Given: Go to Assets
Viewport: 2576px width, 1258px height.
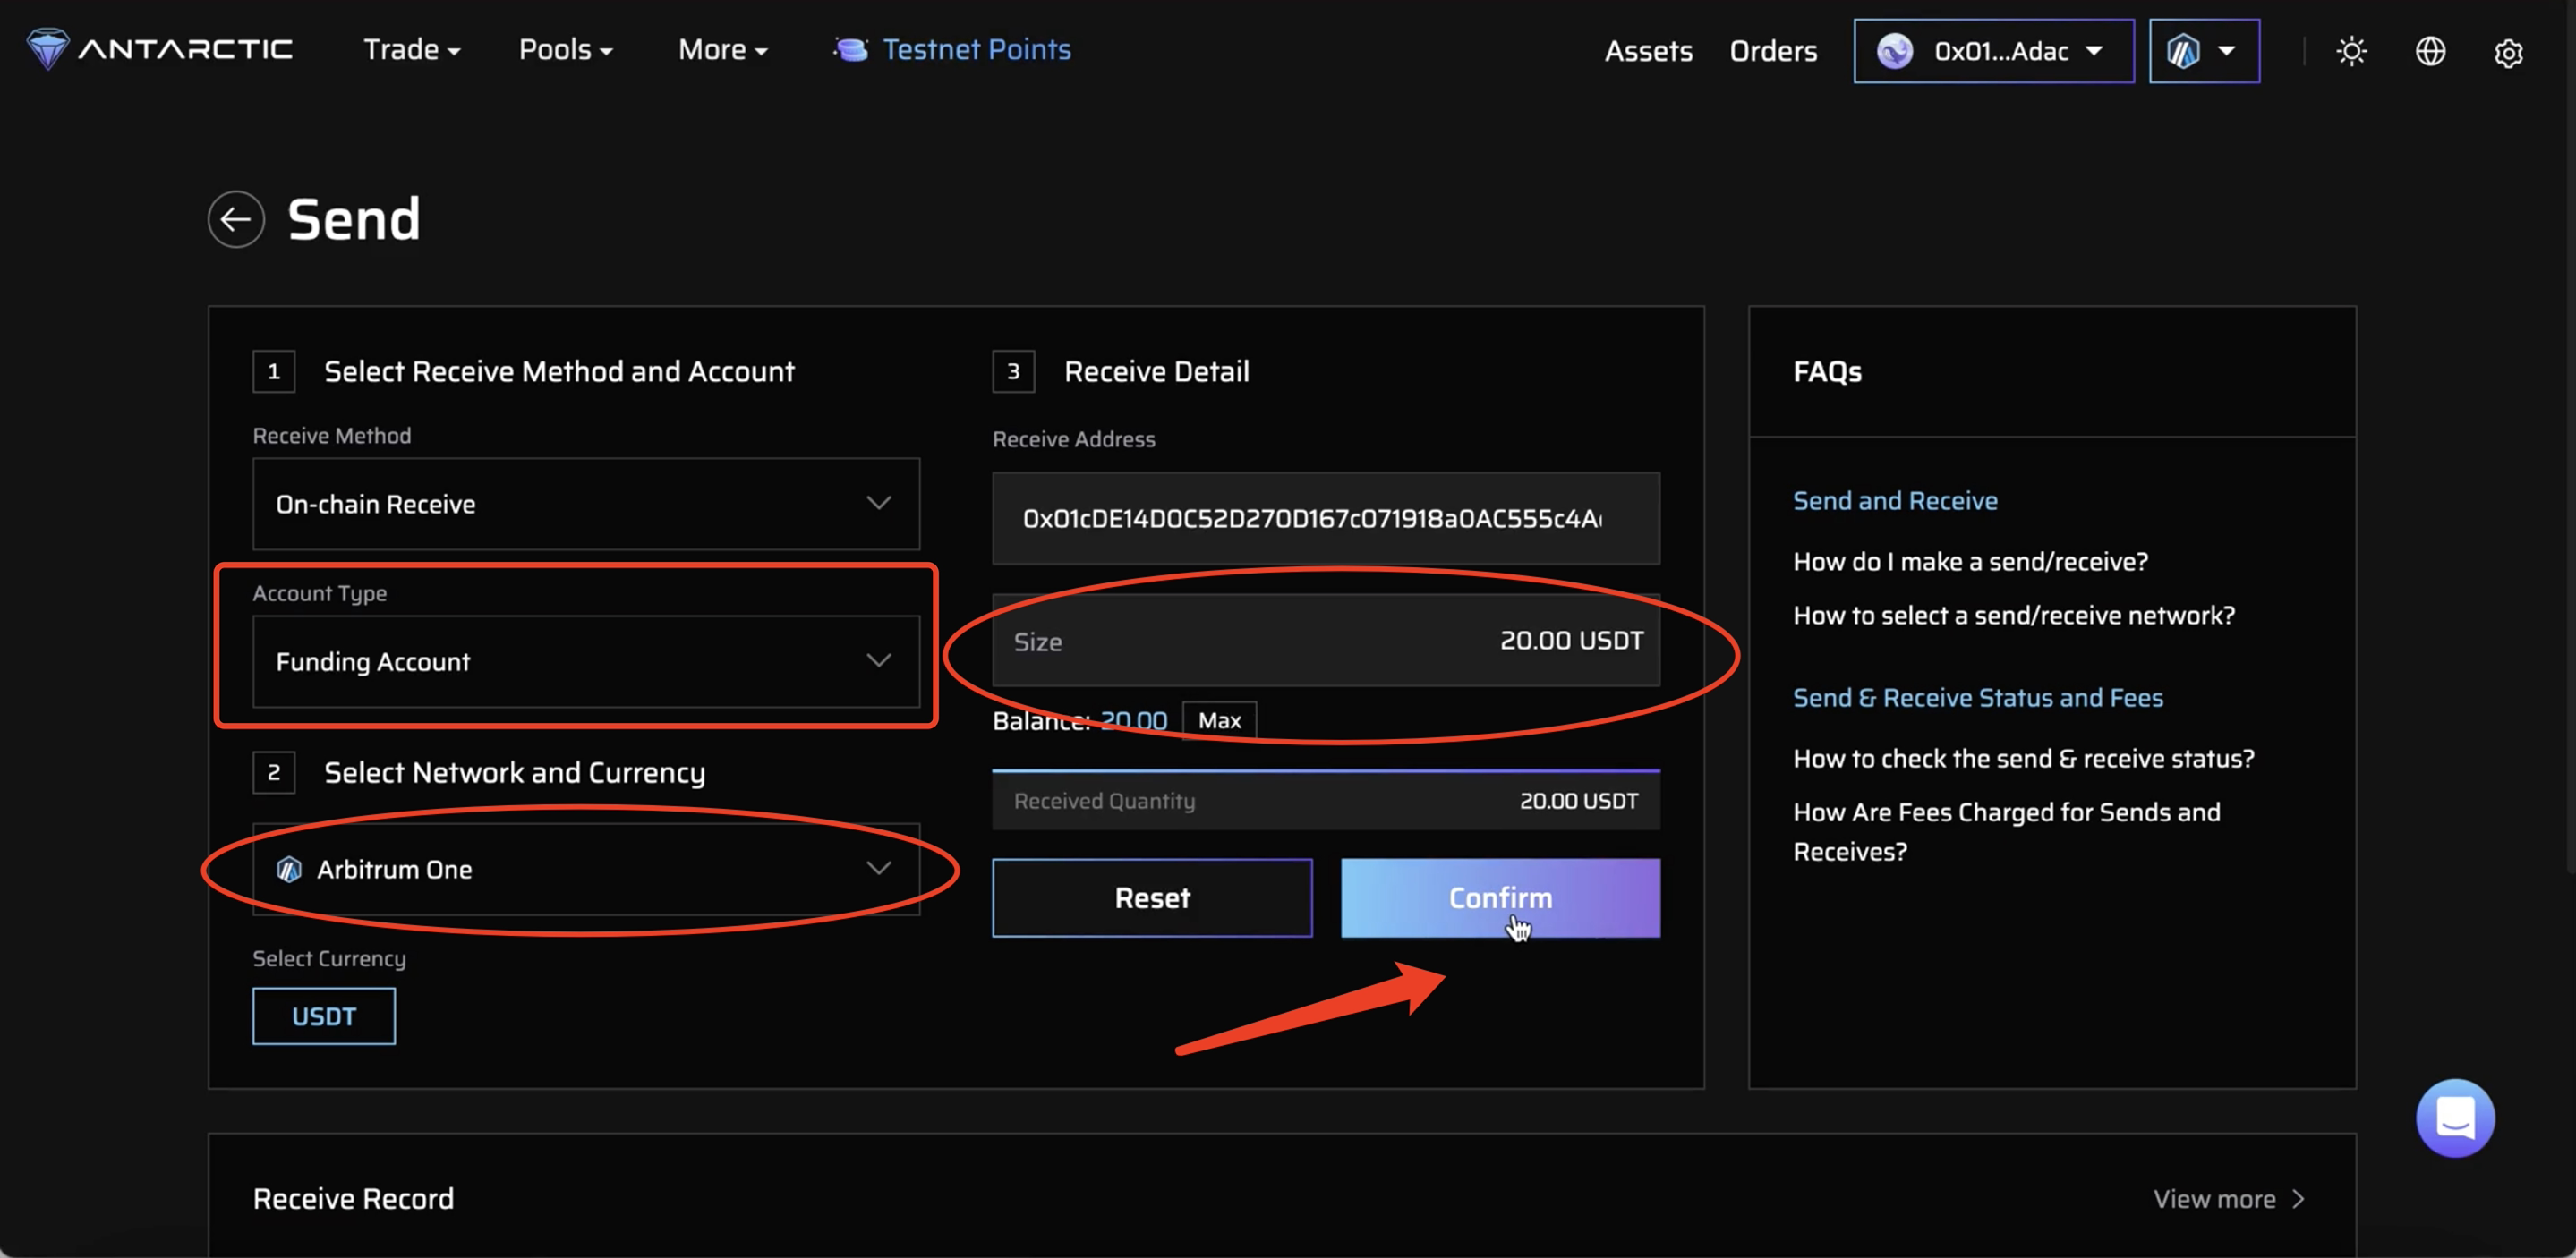Looking at the screenshot, I should [1648, 51].
